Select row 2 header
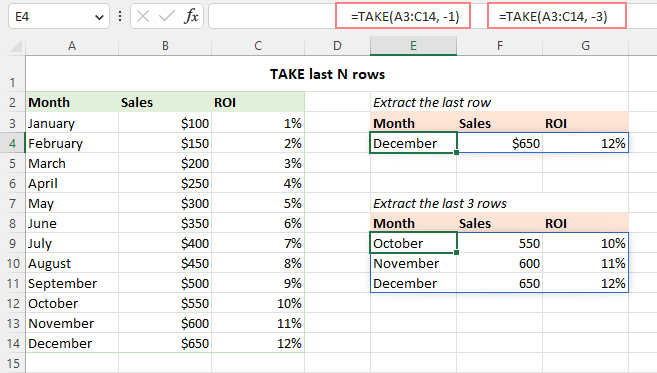The width and height of the screenshot is (657, 373). (13, 102)
